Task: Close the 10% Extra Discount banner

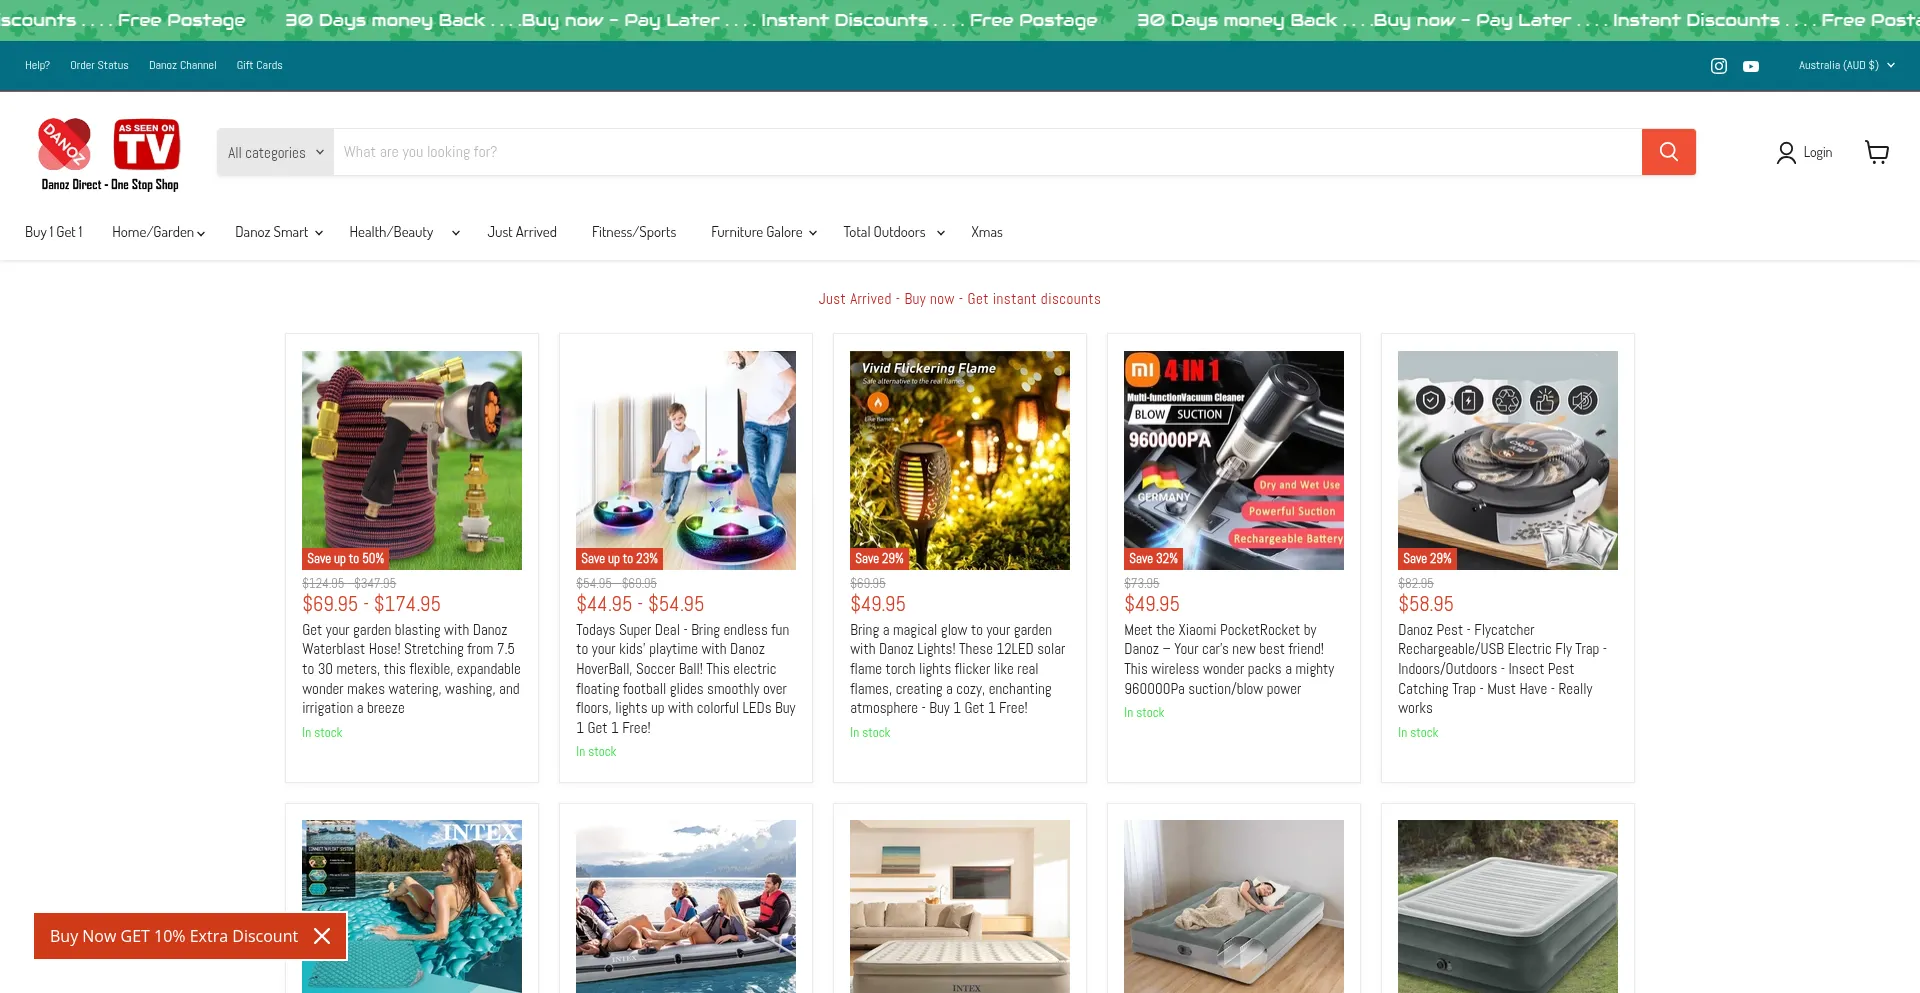Action: click(322, 936)
